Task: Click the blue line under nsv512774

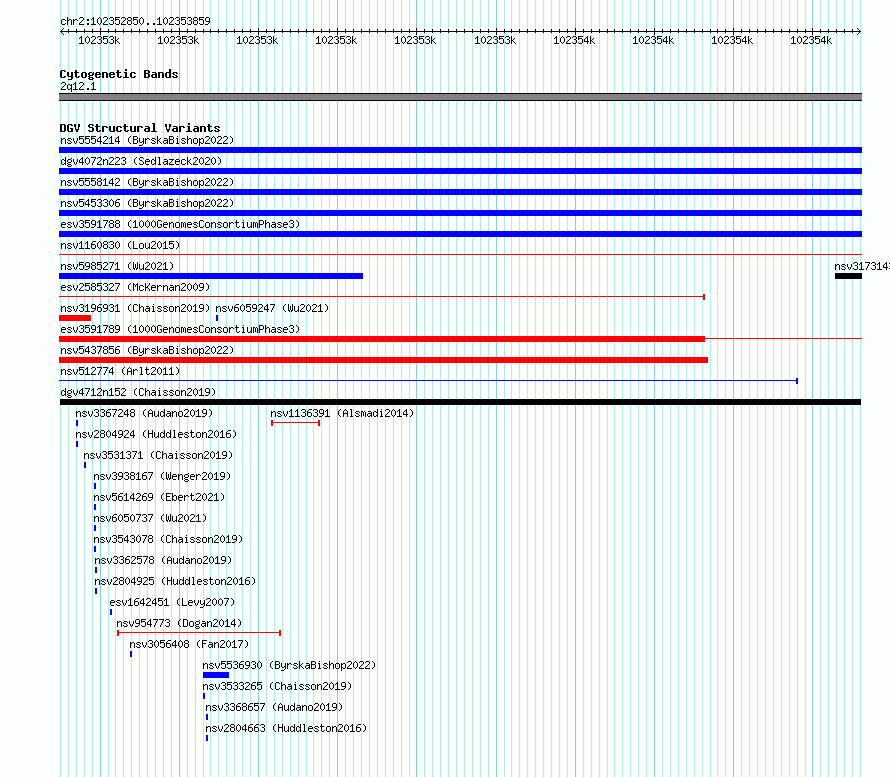Action: click(429, 381)
